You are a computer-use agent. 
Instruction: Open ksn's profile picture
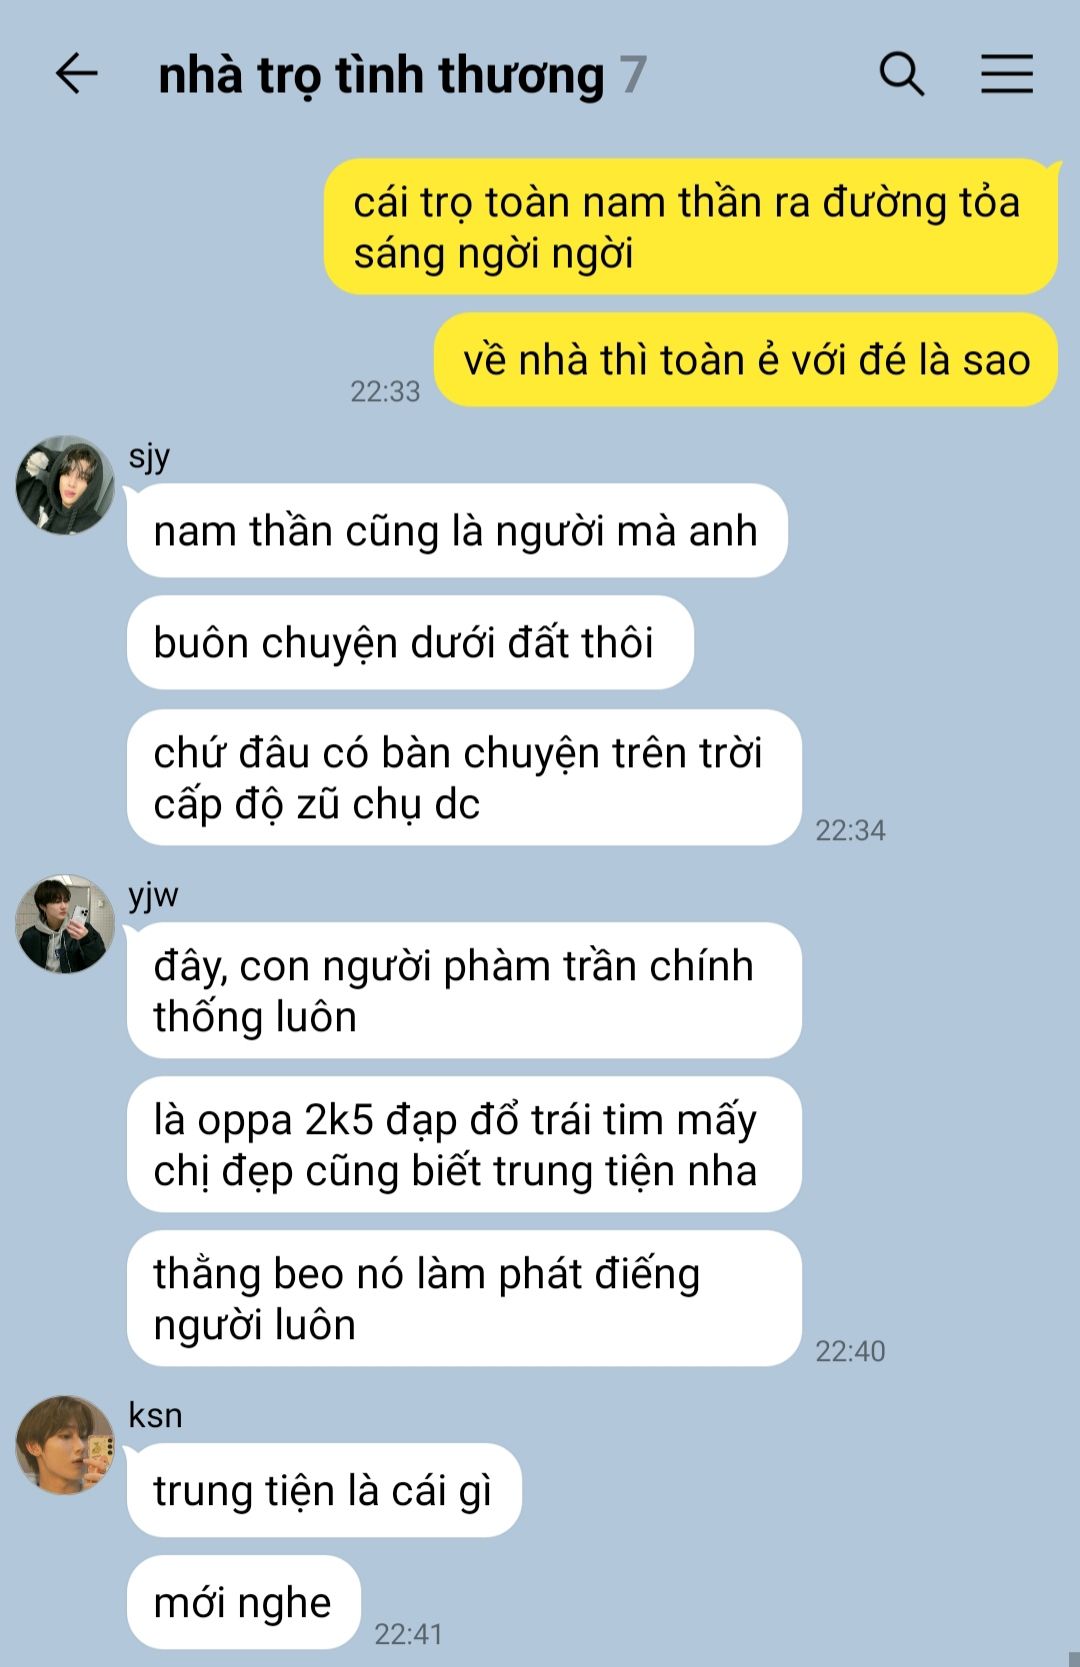pos(65,1445)
